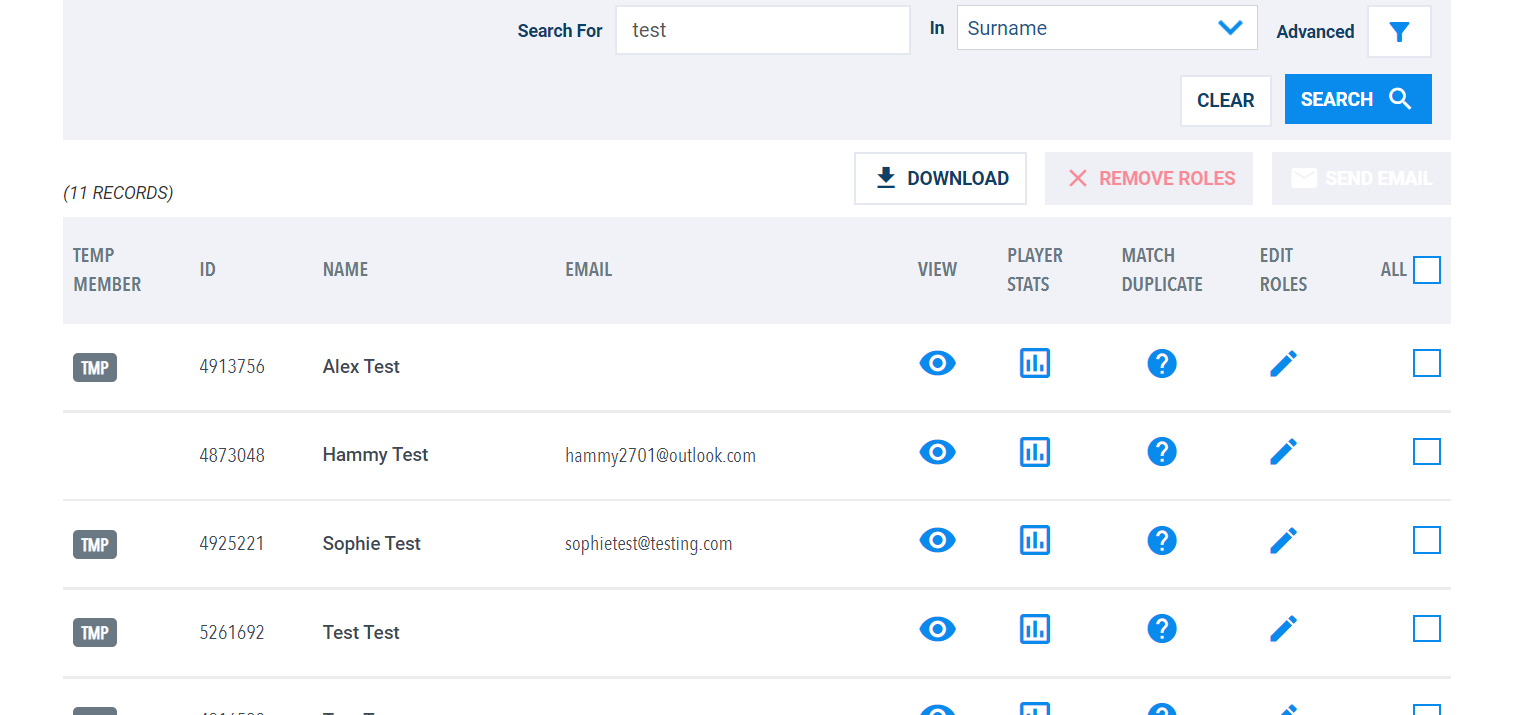Click ID 4925221

coord(232,544)
